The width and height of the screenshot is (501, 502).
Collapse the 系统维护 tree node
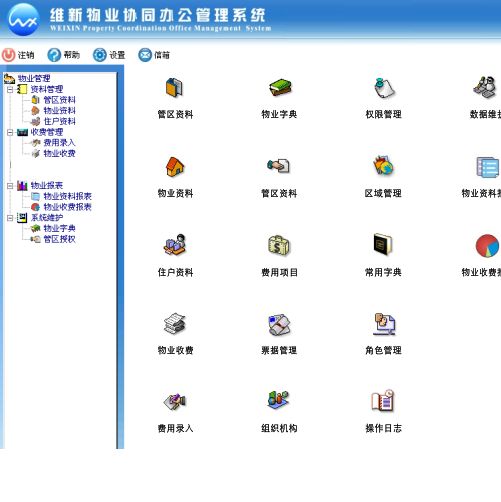(x=10, y=218)
